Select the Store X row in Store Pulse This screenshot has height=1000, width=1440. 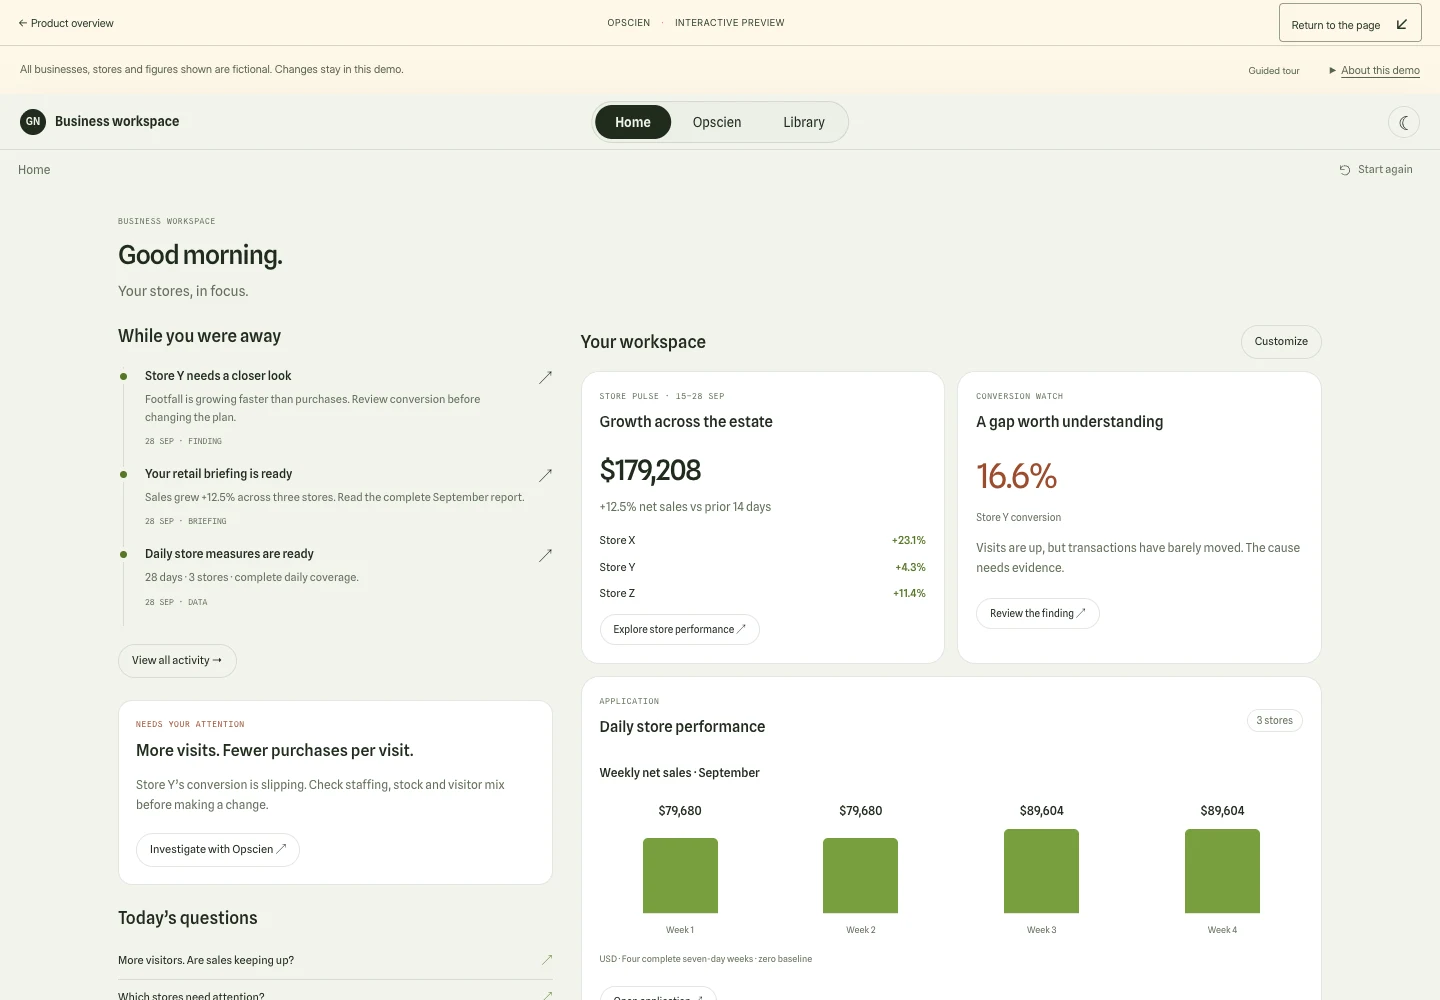click(763, 541)
